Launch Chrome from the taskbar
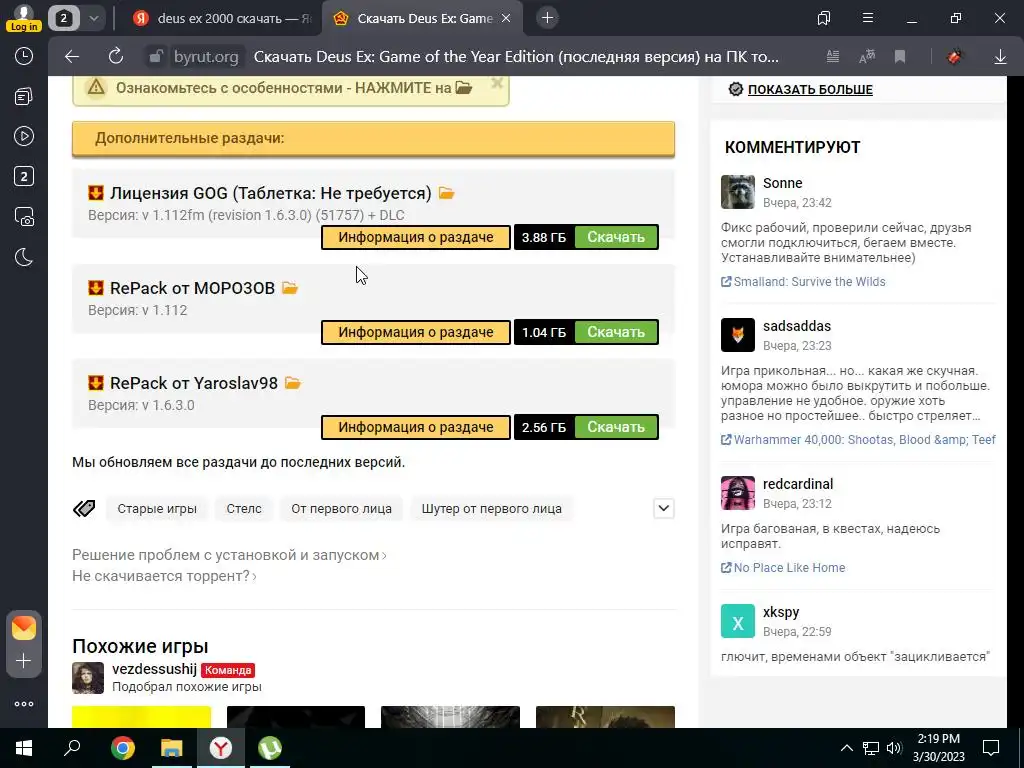The height and width of the screenshot is (768, 1024). point(122,748)
